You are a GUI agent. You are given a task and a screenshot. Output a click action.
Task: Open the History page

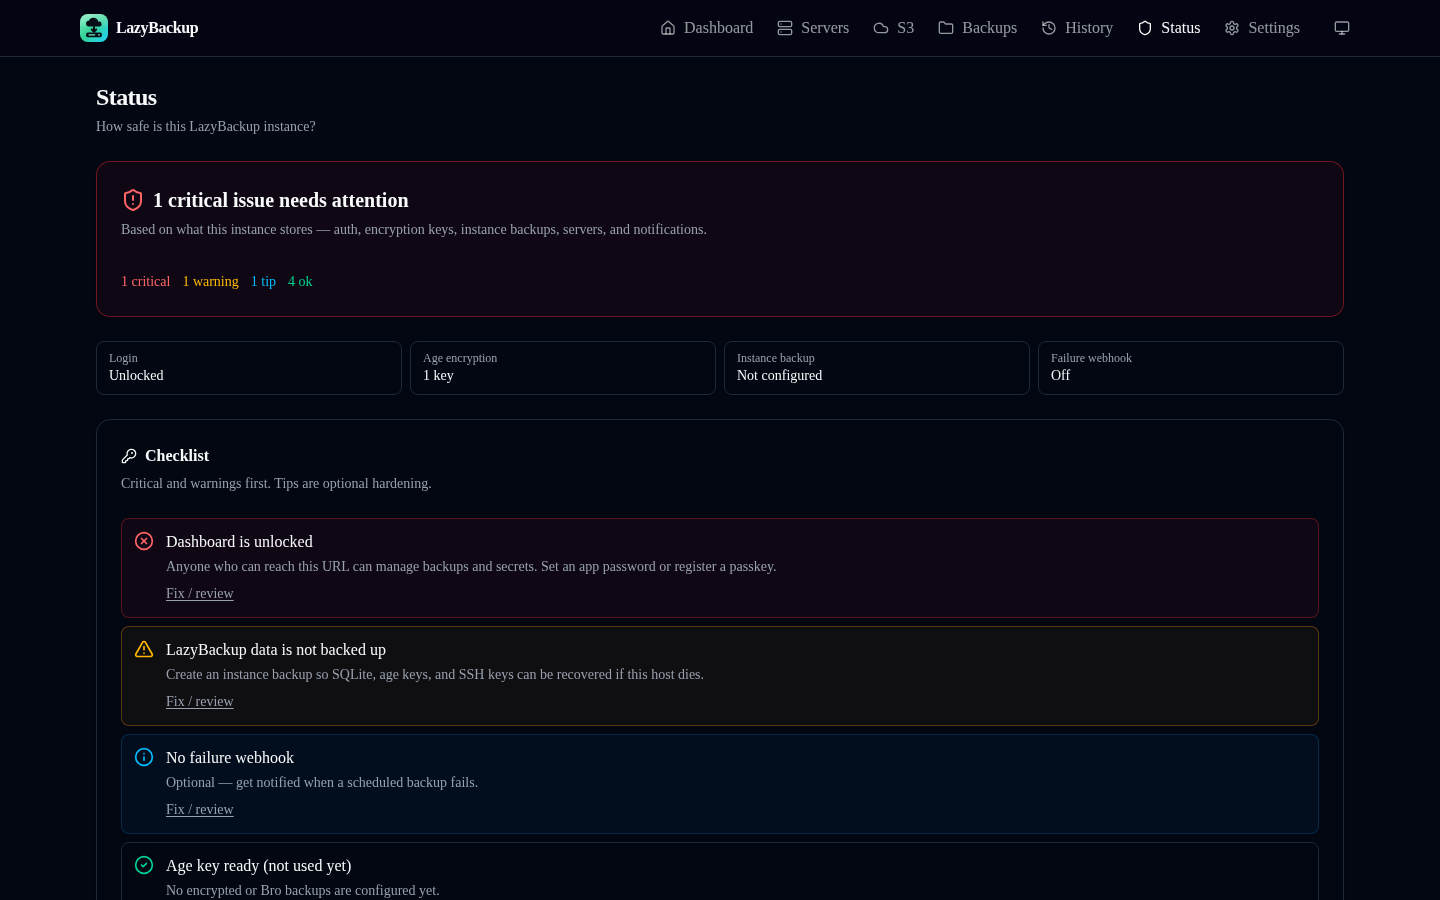tap(1077, 28)
